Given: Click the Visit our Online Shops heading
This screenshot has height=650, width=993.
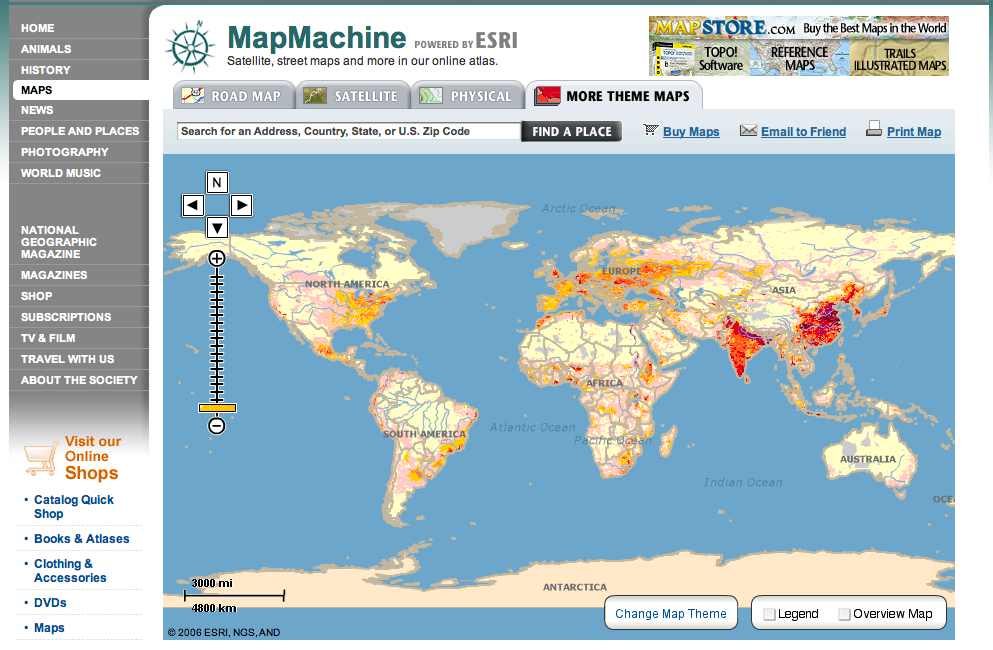Looking at the screenshot, I should pyautogui.click(x=92, y=457).
